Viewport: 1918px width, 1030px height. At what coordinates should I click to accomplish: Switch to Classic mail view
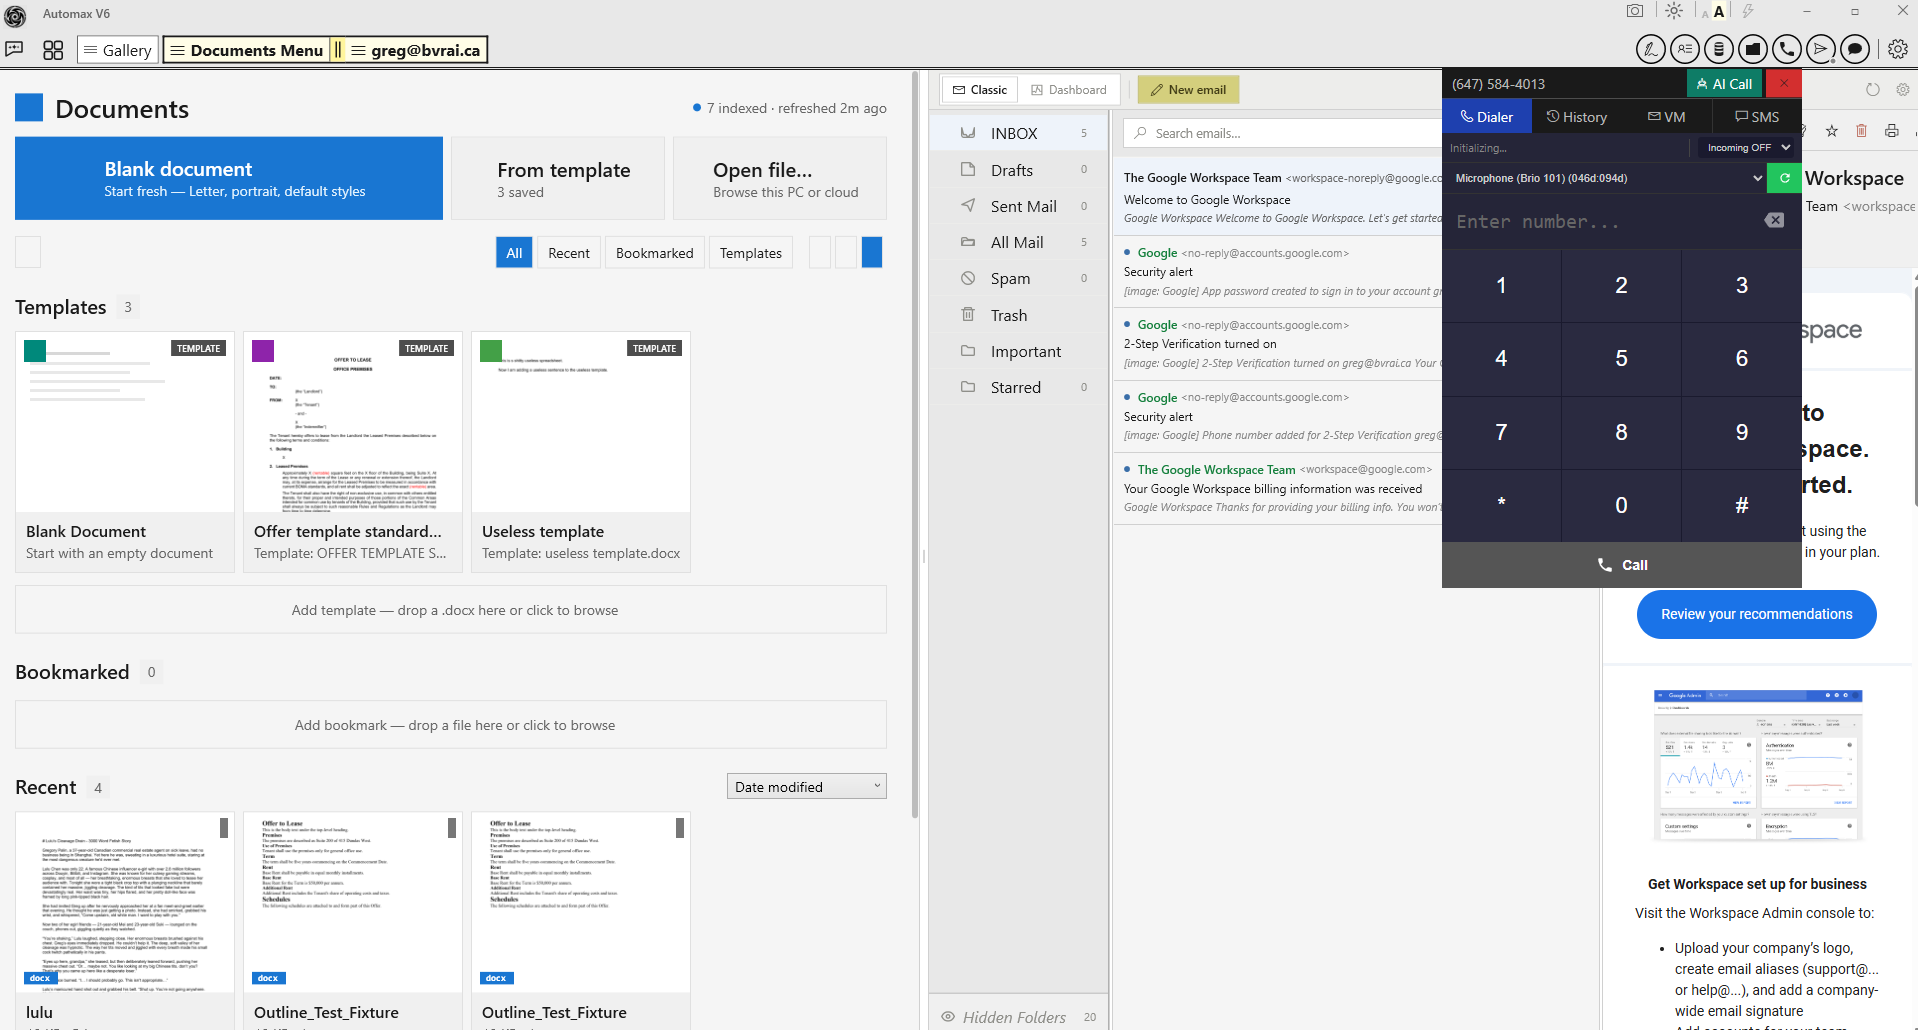click(980, 90)
